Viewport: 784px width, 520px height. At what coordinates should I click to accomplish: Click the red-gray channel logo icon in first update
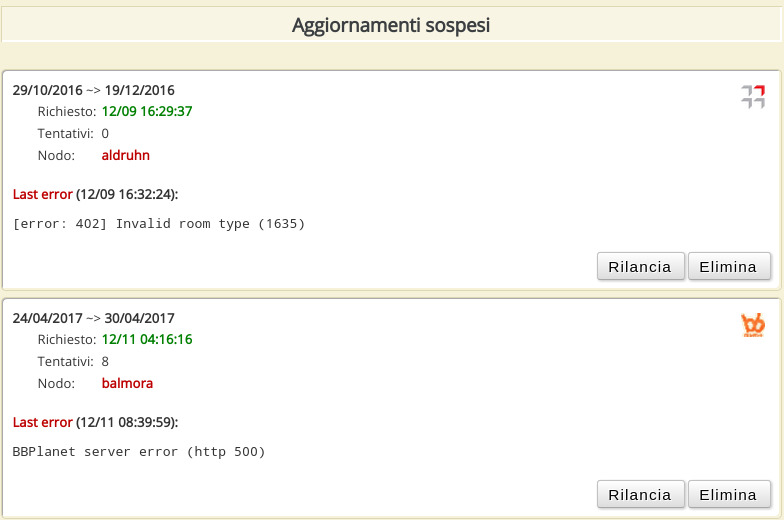click(753, 96)
